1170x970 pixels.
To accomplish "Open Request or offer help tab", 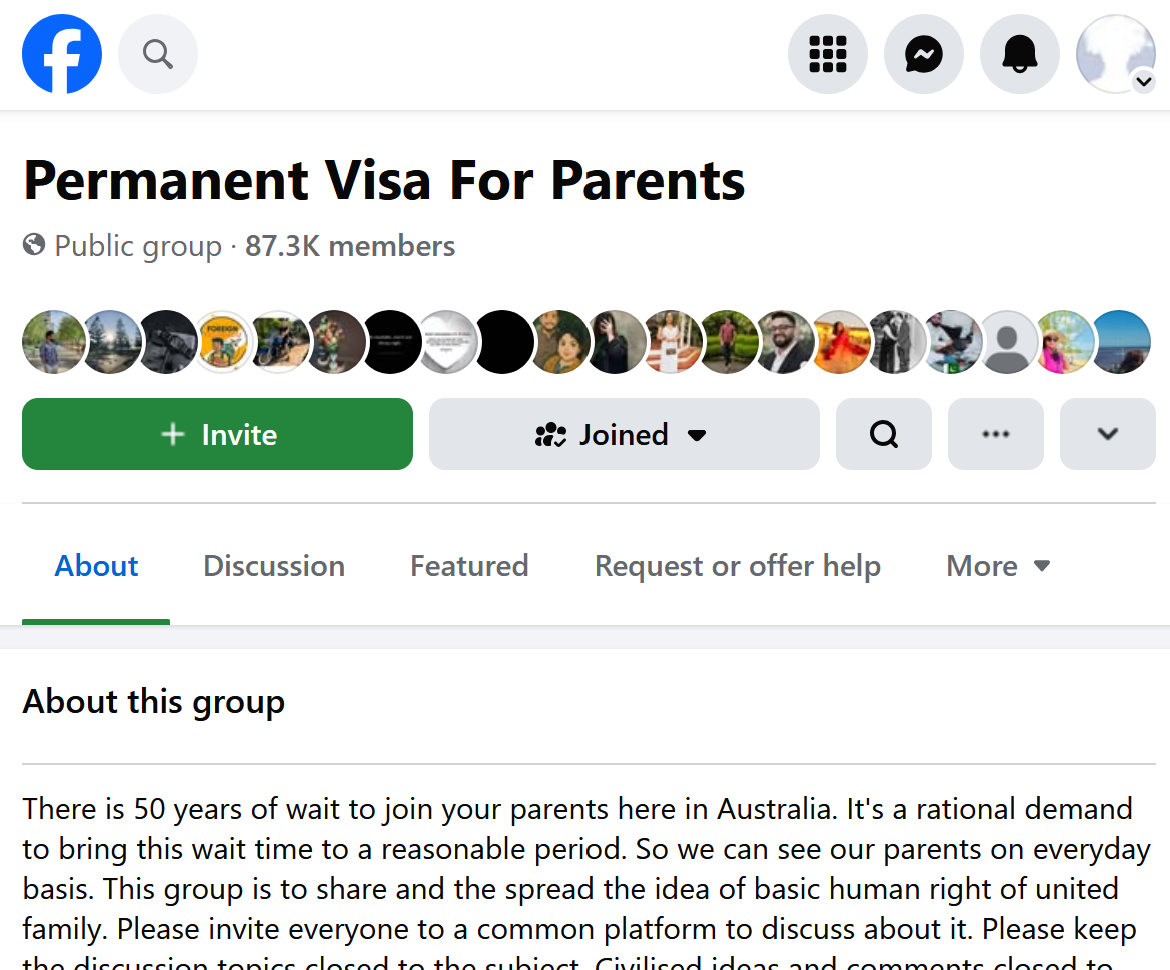I will point(738,566).
